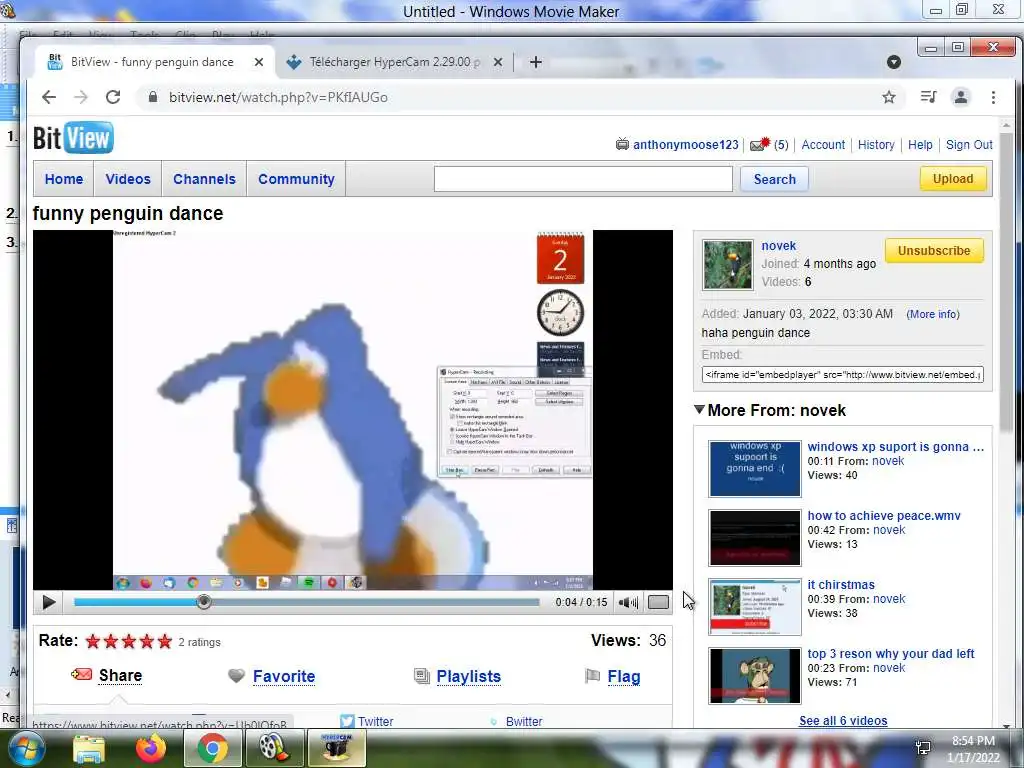Go to the Videos tab
1024x768 pixels.
click(x=128, y=179)
